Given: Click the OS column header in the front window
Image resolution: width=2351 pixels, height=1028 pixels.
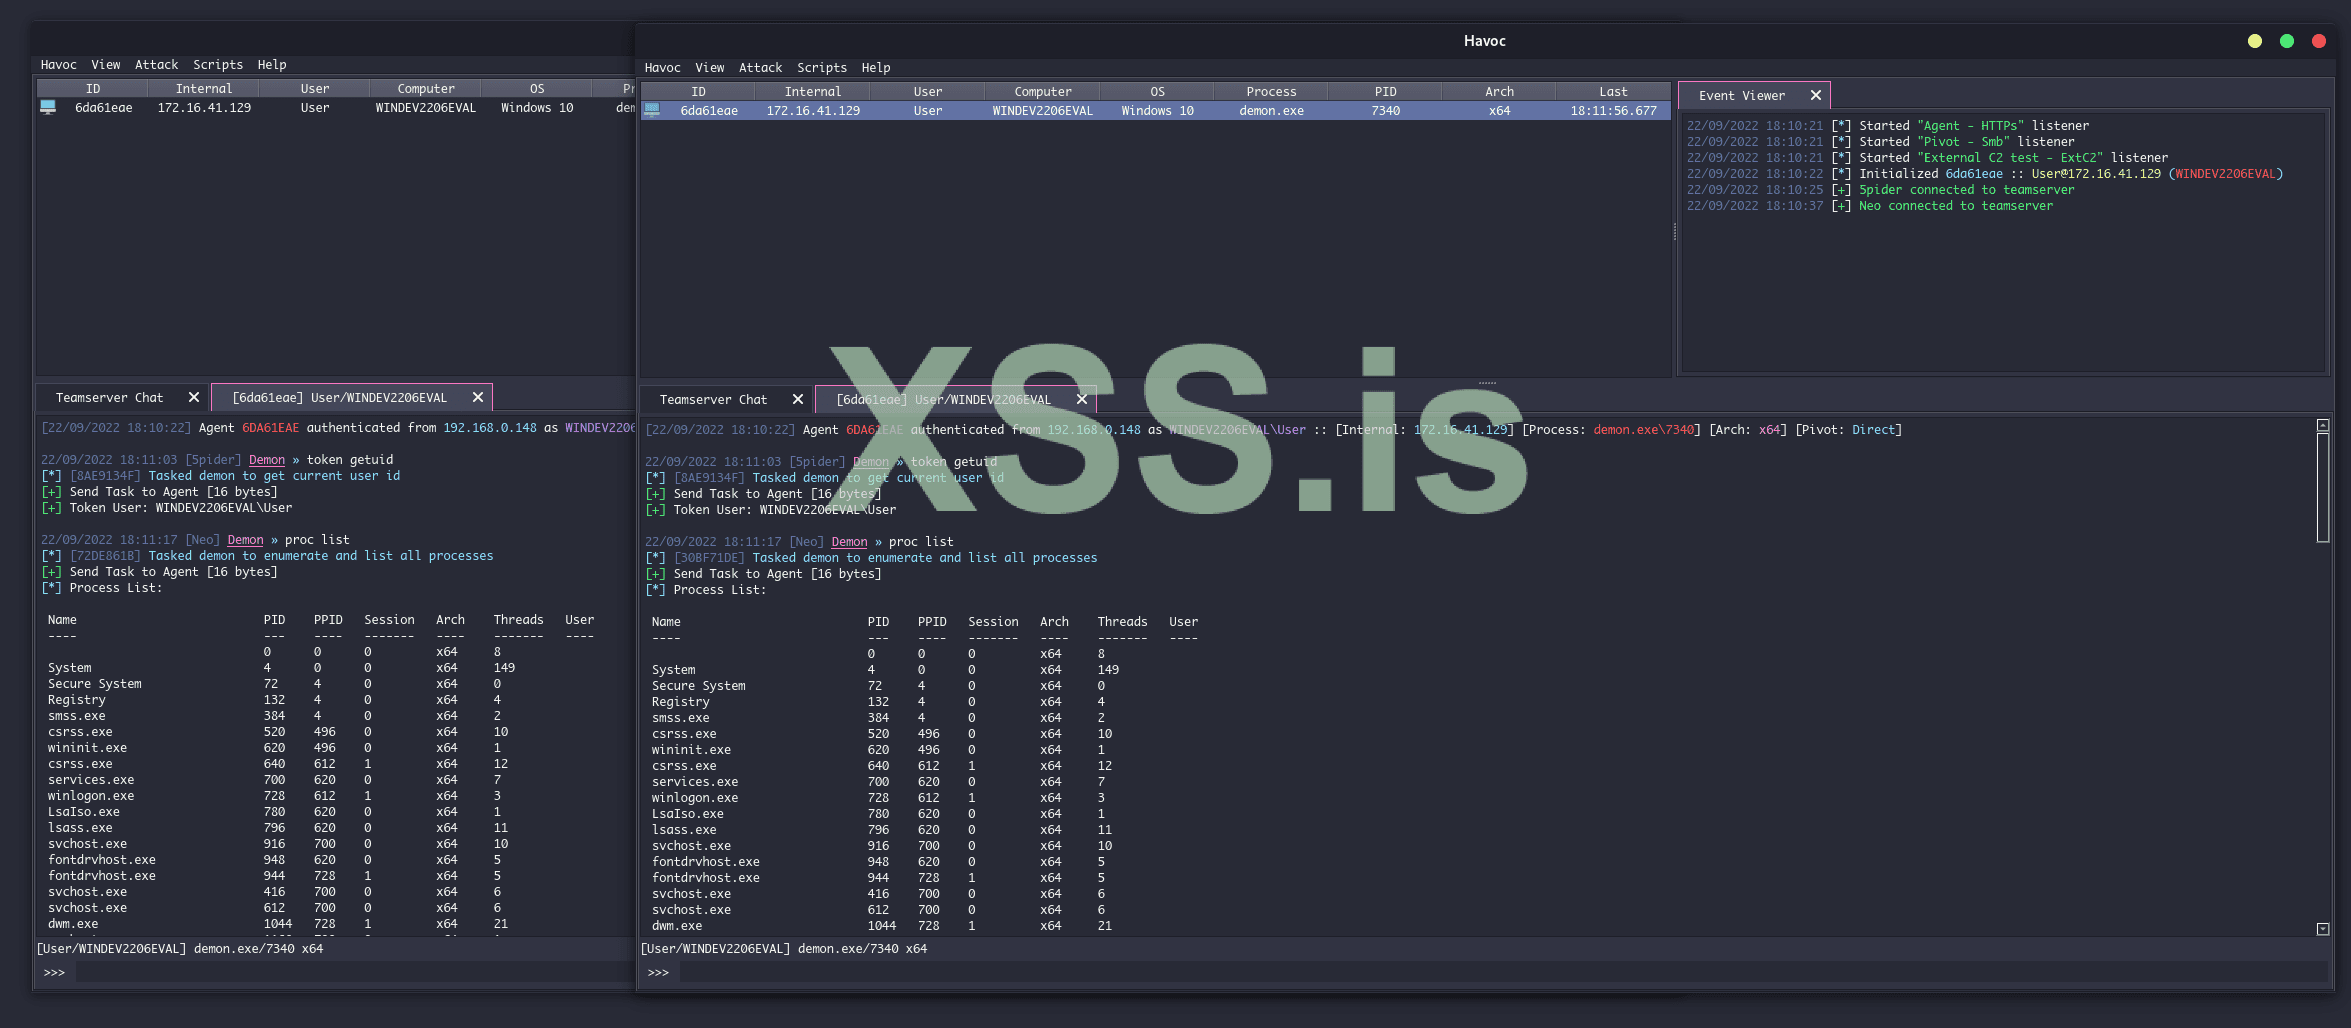Looking at the screenshot, I should (1157, 92).
